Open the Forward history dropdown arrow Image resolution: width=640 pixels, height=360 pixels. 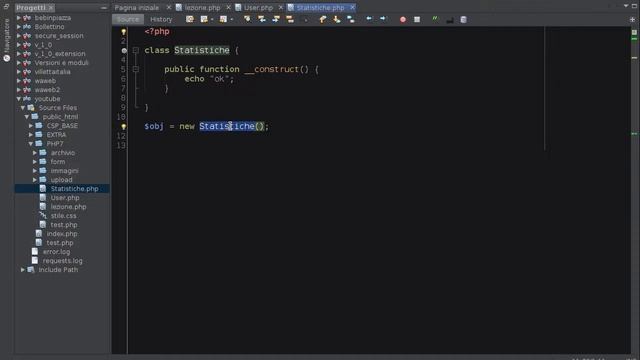coord(232,19)
